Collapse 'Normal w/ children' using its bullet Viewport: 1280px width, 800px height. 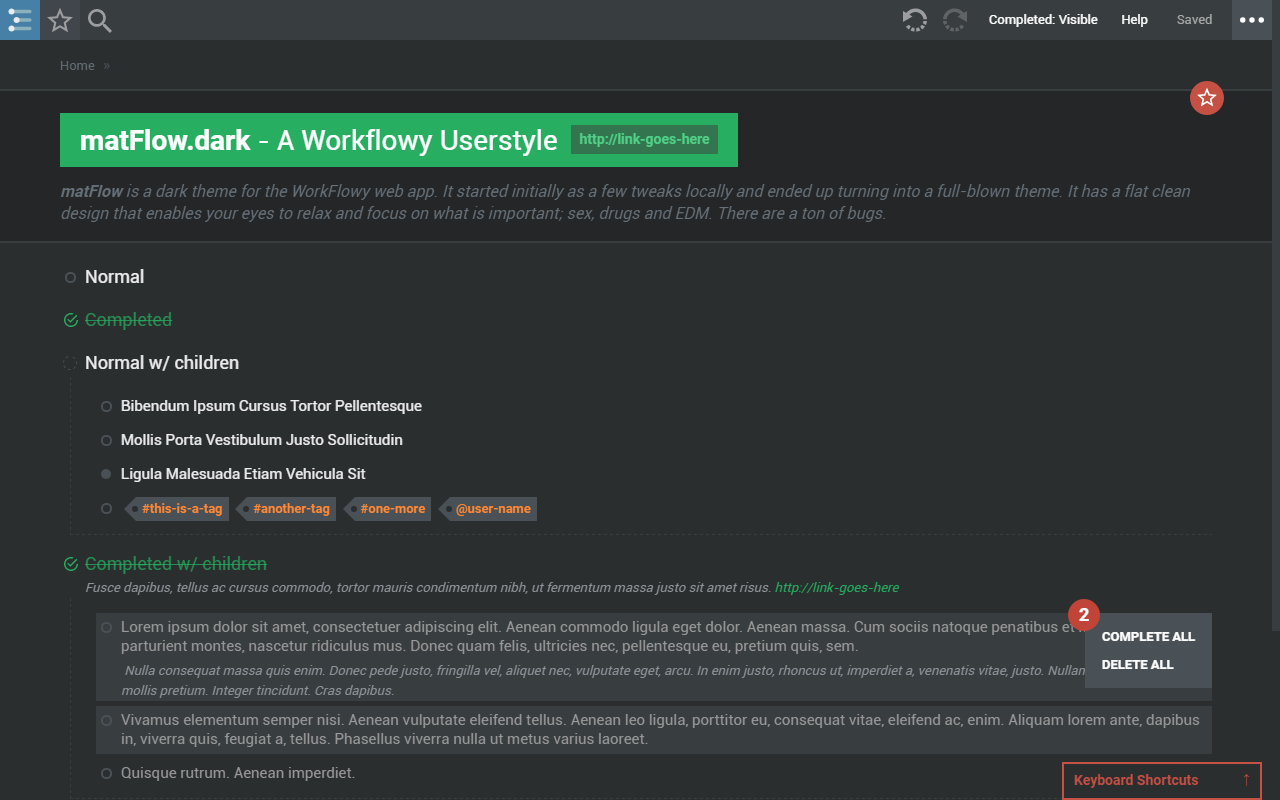[69, 363]
